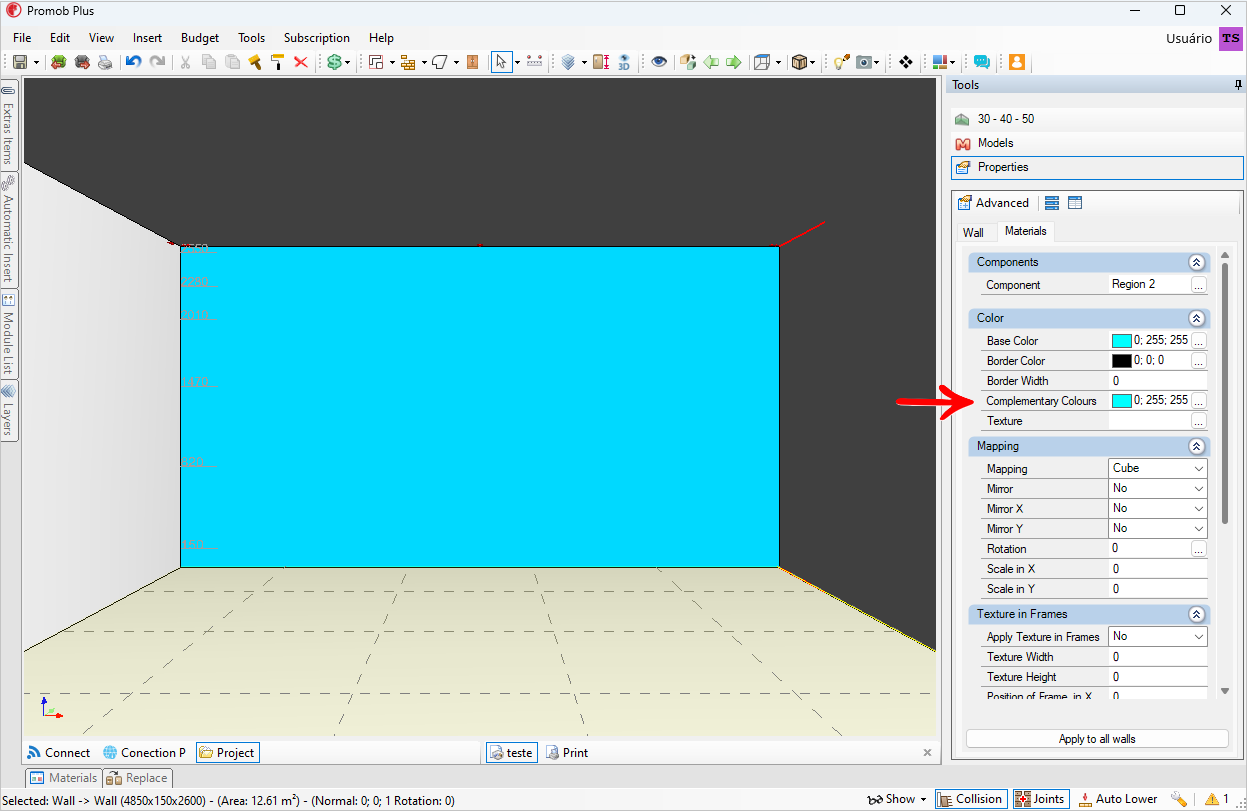
Task: Undo the last action
Action: click(133, 62)
